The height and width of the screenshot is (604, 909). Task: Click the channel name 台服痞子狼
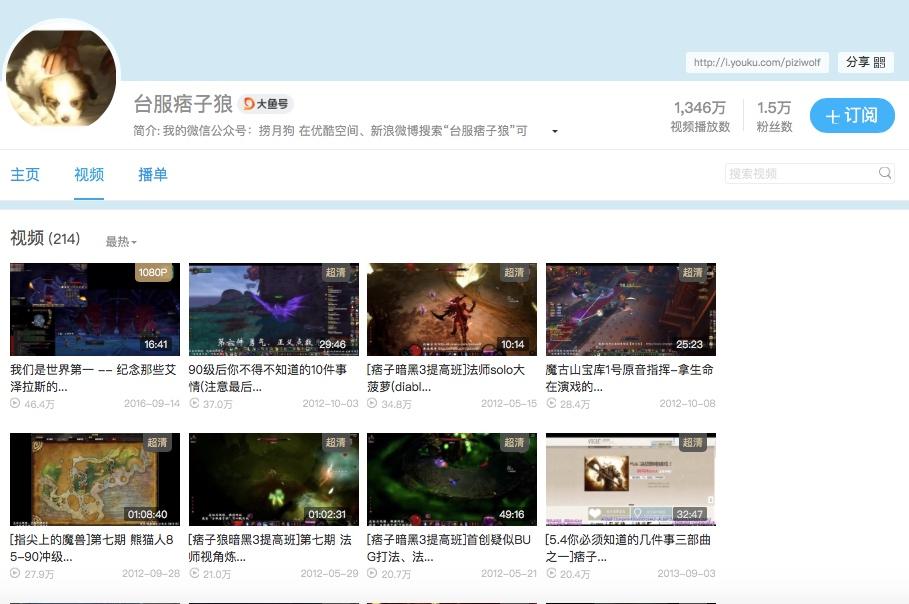pyautogui.click(x=183, y=104)
